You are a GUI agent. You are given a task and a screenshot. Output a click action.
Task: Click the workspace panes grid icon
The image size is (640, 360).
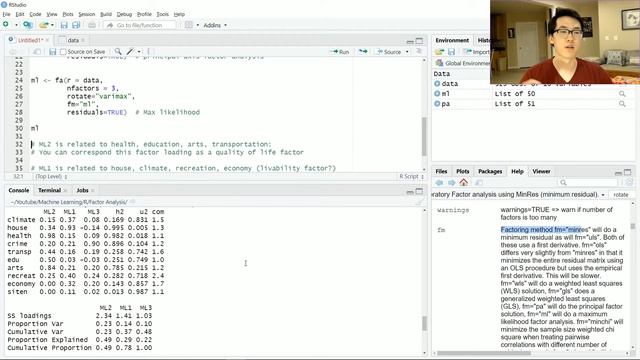click(x=189, y=25)
